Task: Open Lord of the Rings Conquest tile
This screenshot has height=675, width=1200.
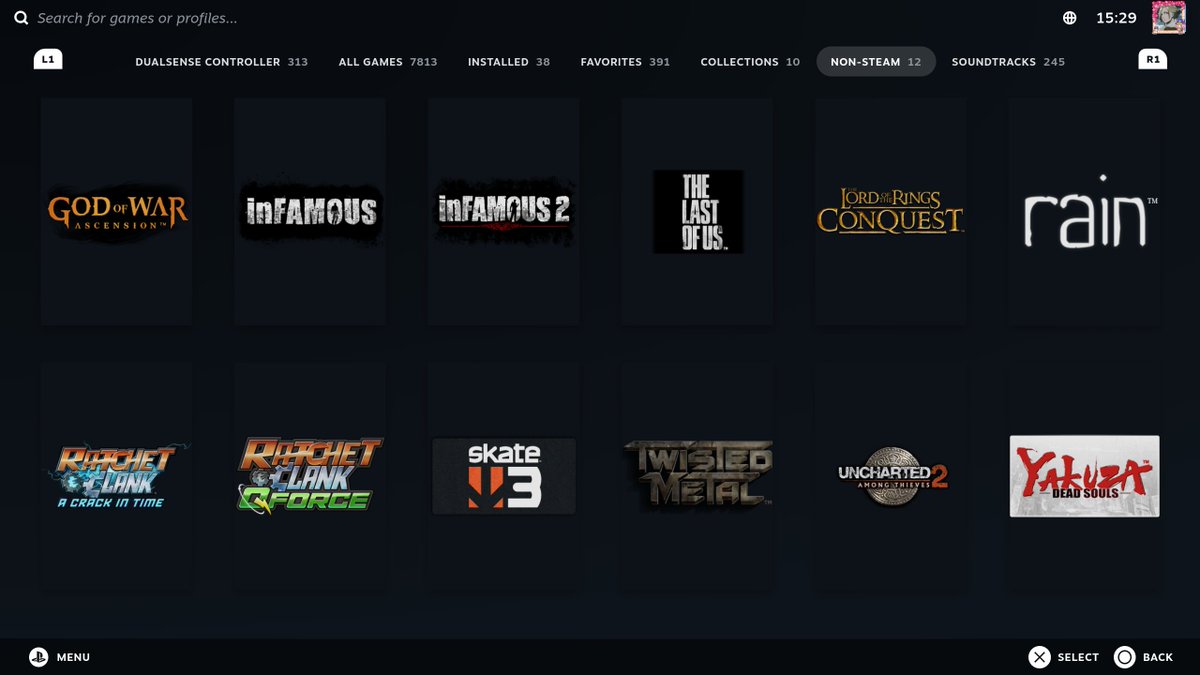Action: [891, 211]
